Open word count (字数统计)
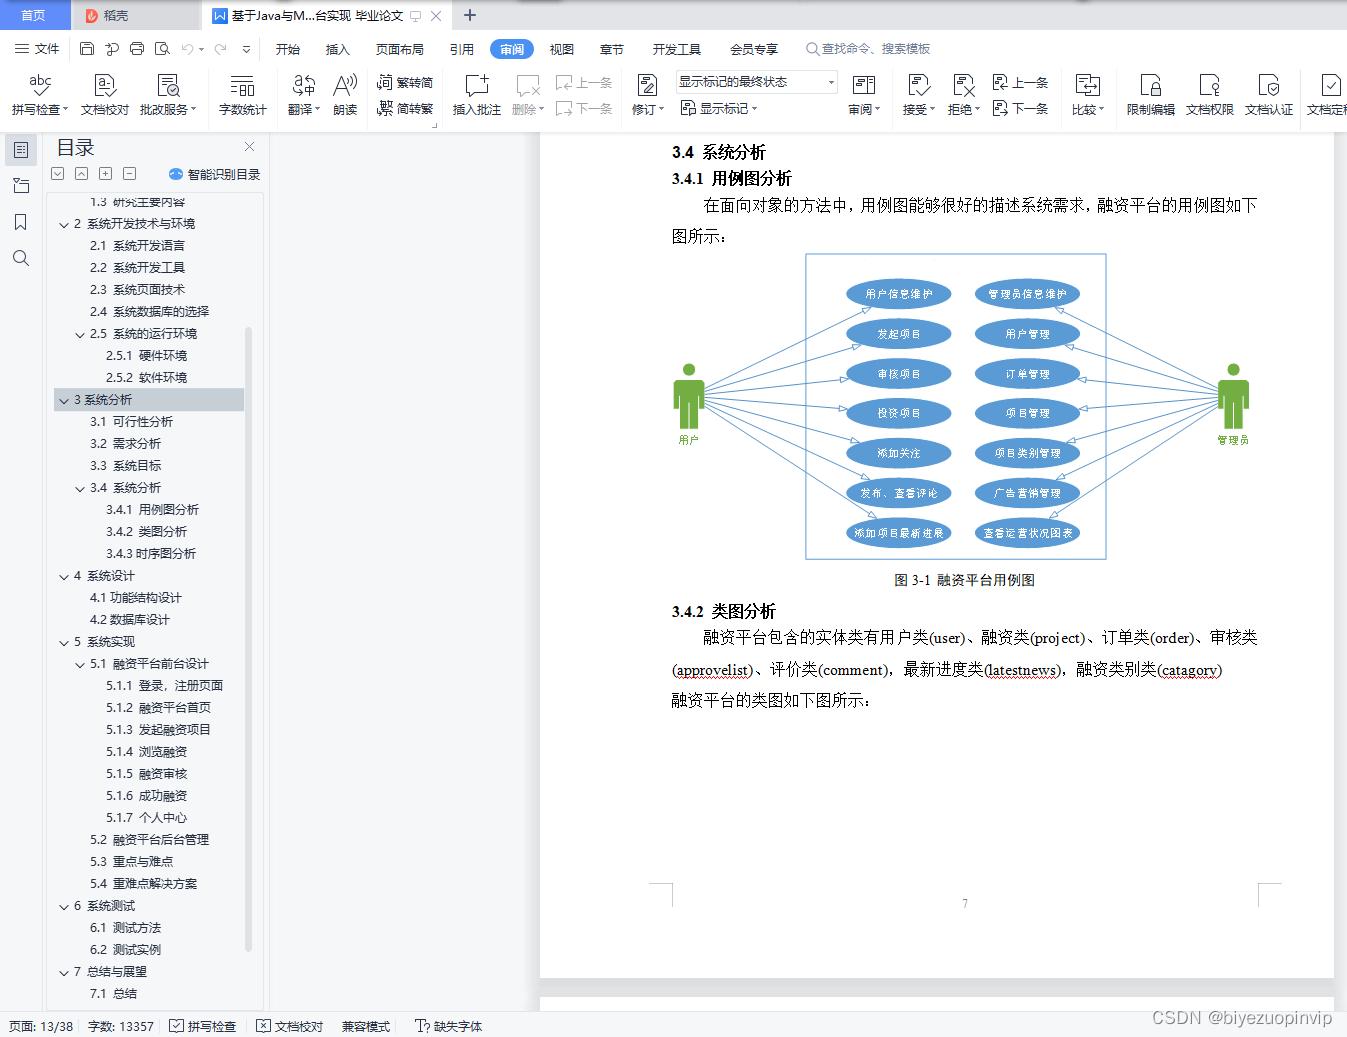Image resolution: width=1347 pixels, height=1037 pixels. point(242,95)
